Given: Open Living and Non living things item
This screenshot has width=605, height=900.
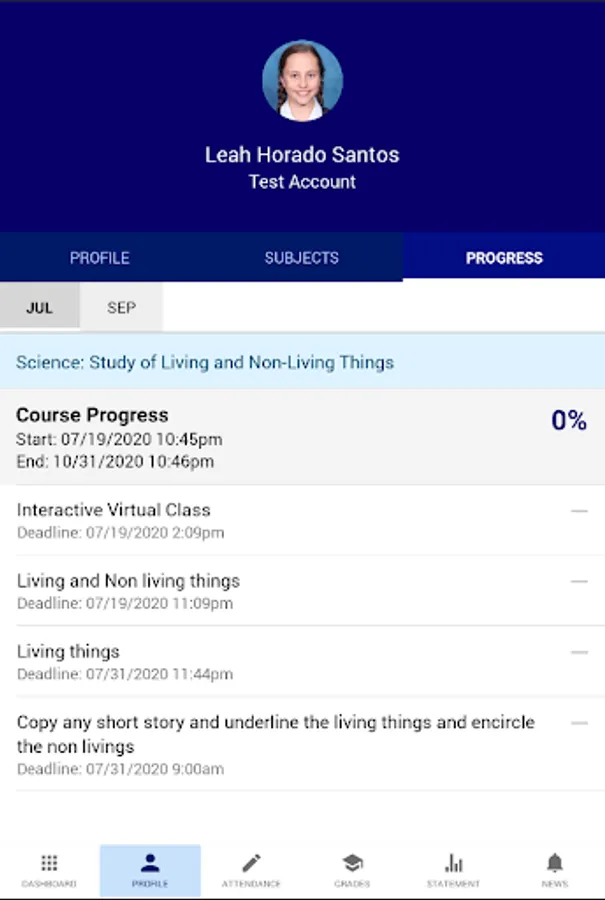Looking at the screenshot, I should pos(128,581).
